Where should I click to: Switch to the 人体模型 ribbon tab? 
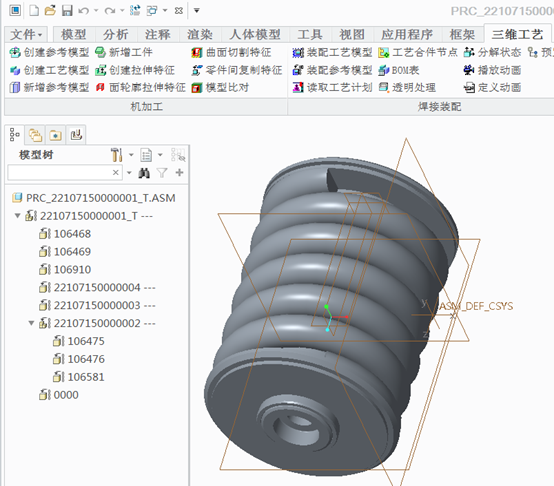255,35
